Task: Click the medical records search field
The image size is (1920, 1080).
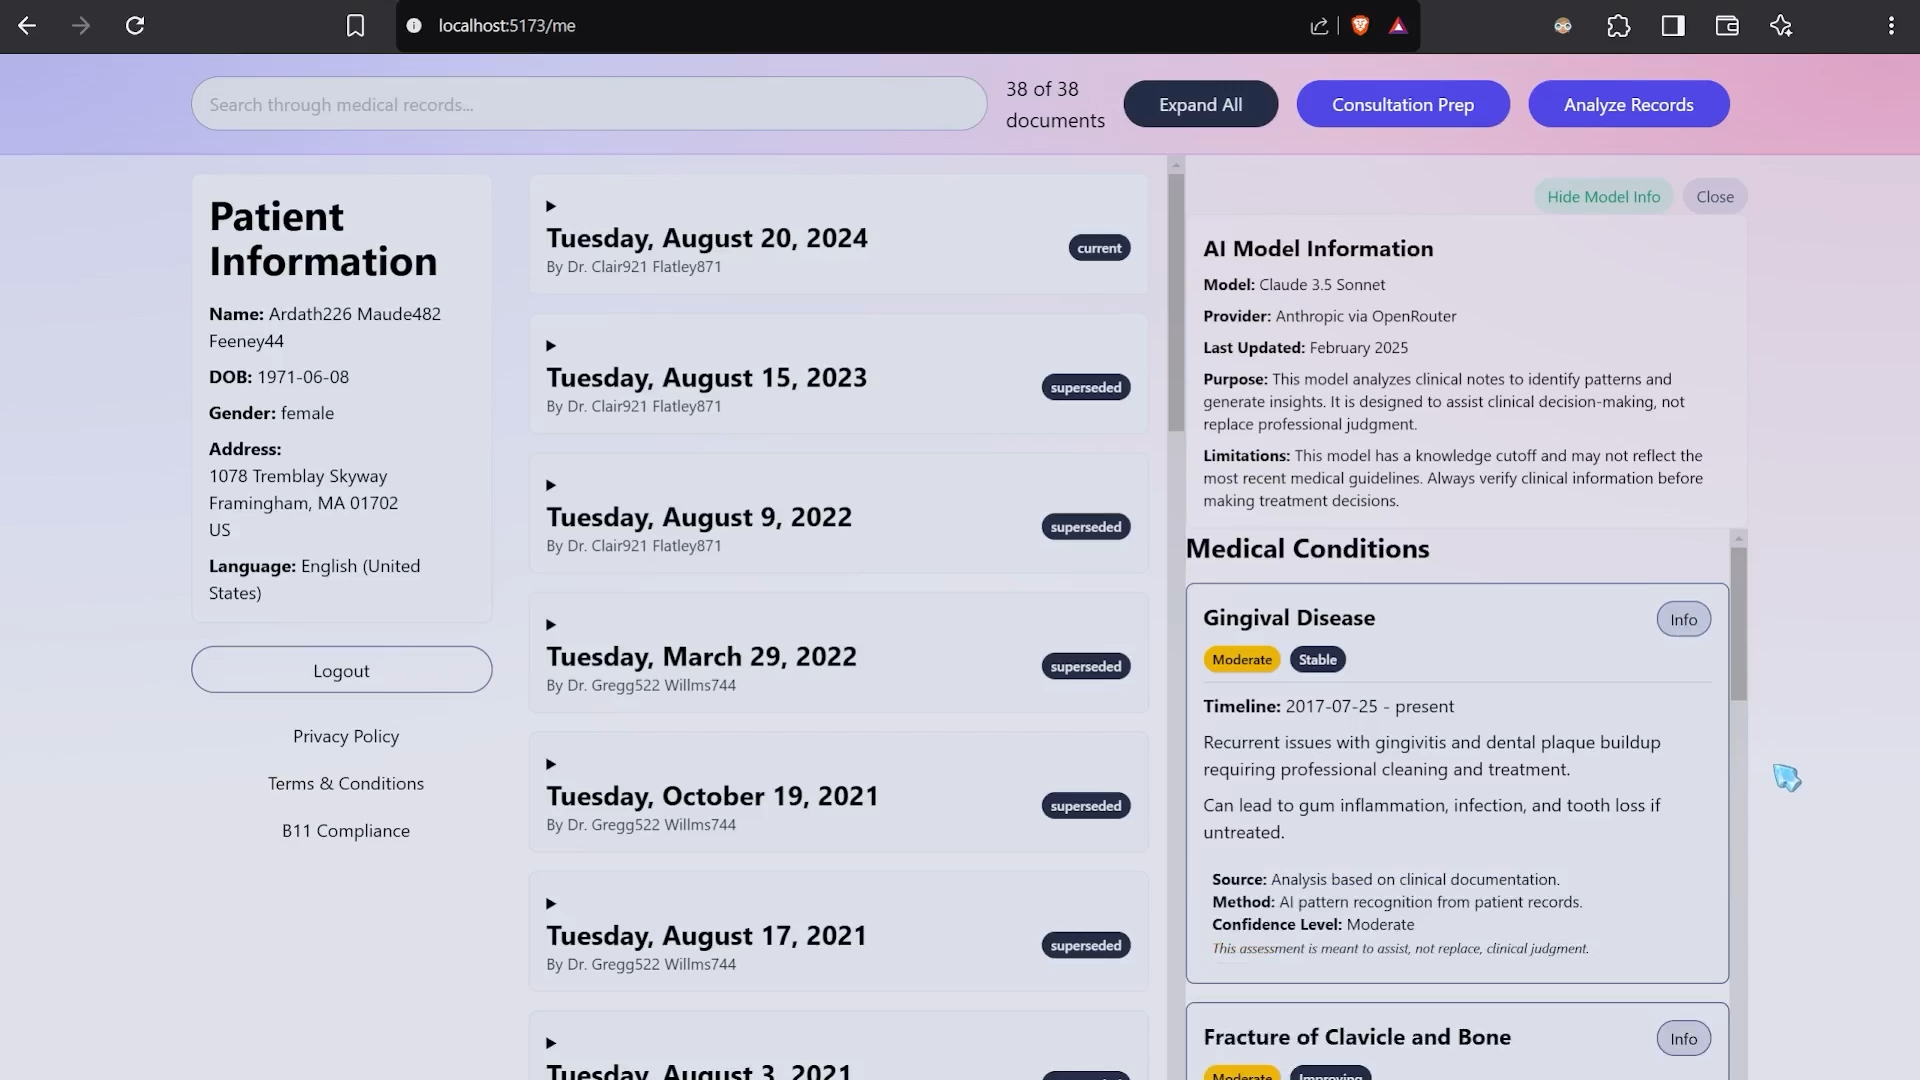Action: tap(589, 103)
